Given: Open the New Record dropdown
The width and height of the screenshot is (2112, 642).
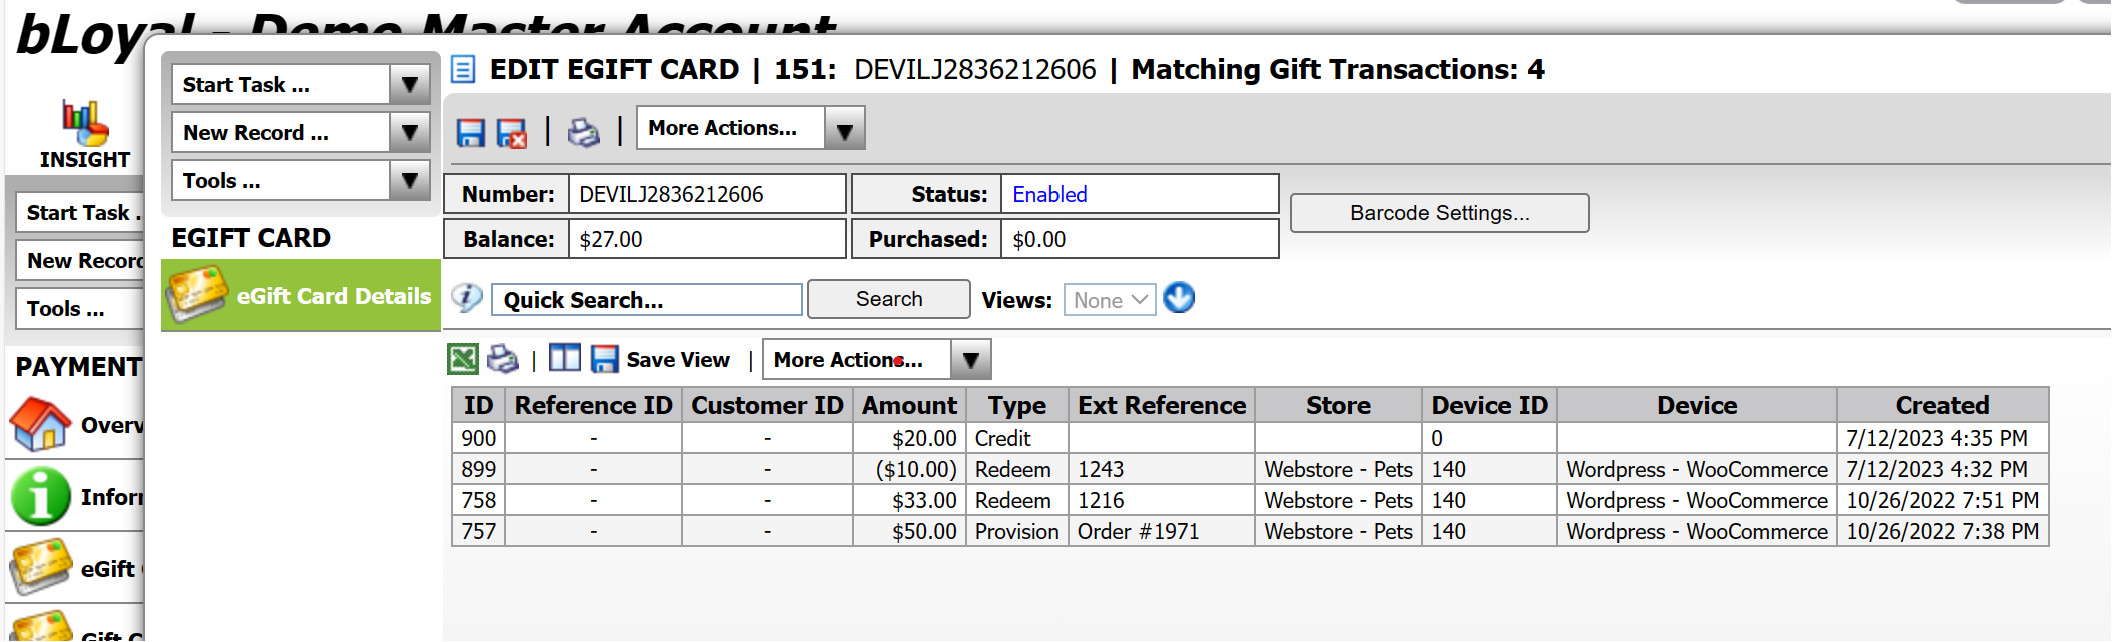Looking at the screenshot, I should coord(409,133).
